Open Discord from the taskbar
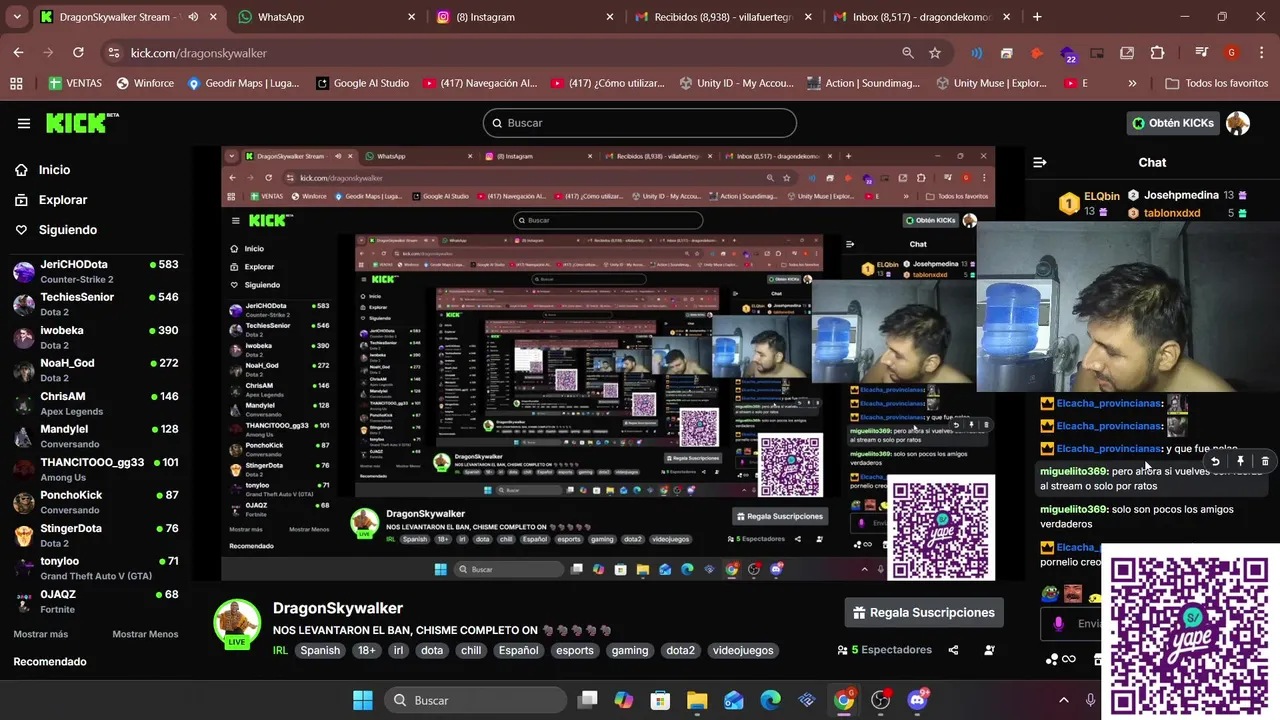Image resolution: width=1280 pixels, height=720 pixels. (917, 700)
